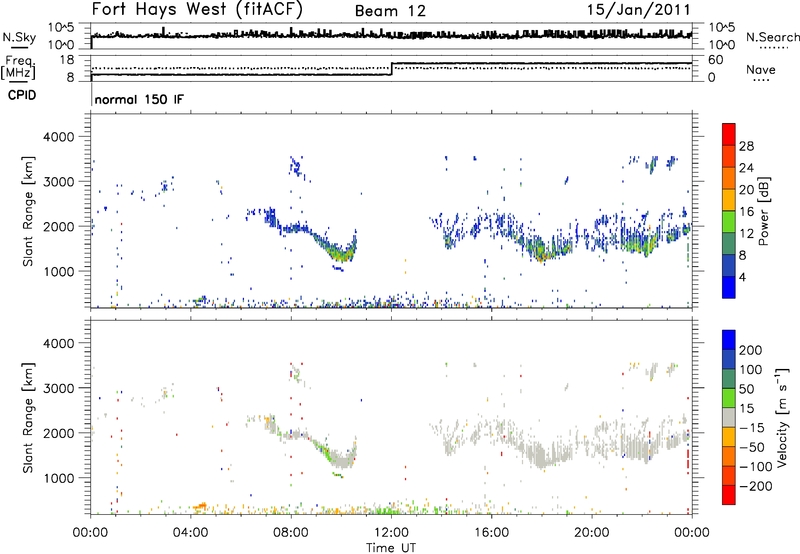
Task: Click the "N.Sky" legend label
Action: pyautogui.click(x=19, y=37)
